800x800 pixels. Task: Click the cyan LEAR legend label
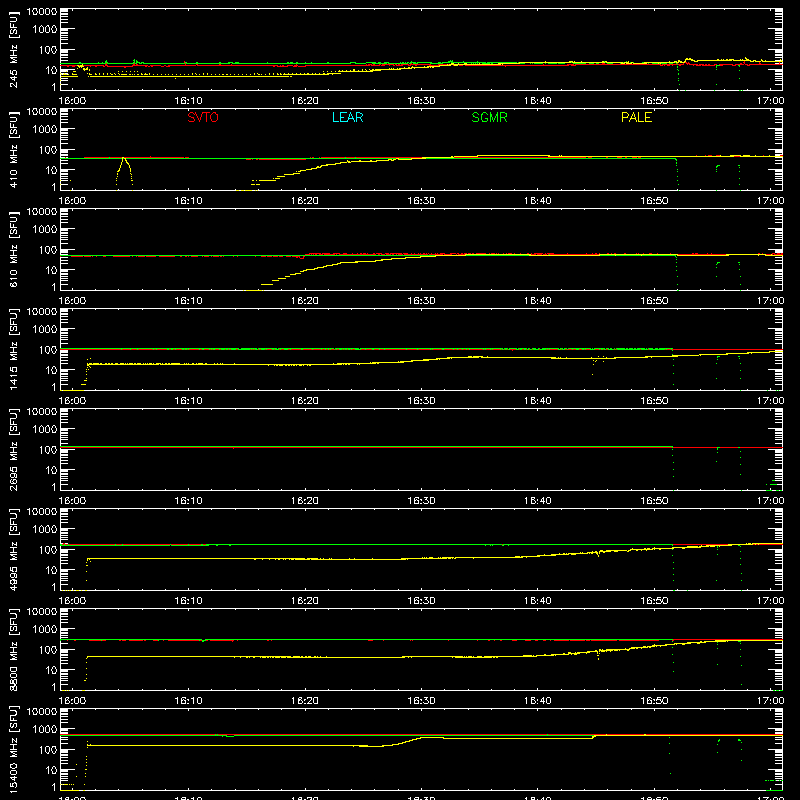click(347, 117)
